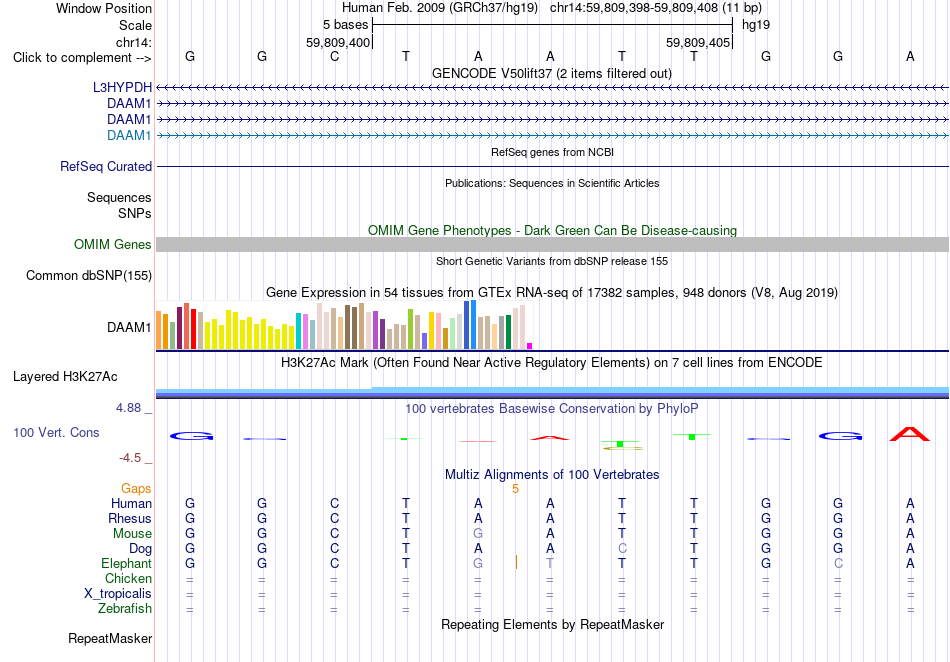Click 'Basewise Conservation by PhyloP' title
The width and height of the screenshot is (950, 662).
pyautogui.click(x=552, y=408)
